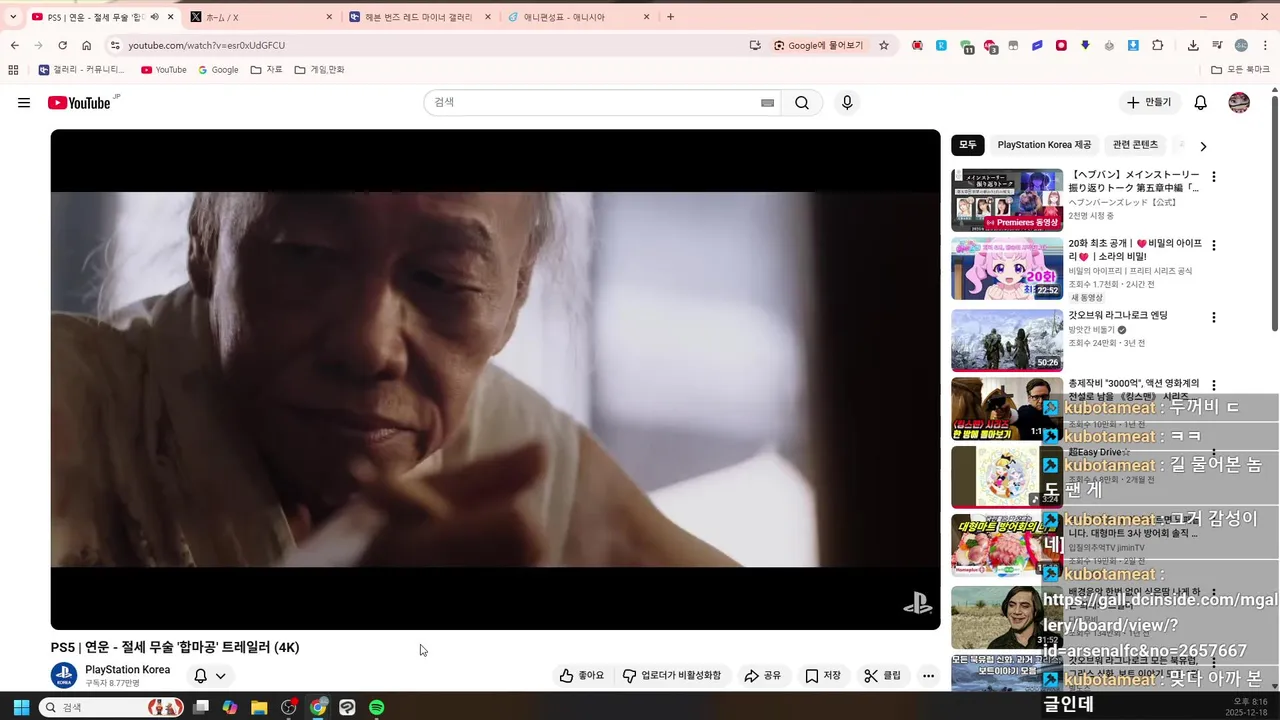Expand the 게임,만화 bookmark folder

(320, 70)
